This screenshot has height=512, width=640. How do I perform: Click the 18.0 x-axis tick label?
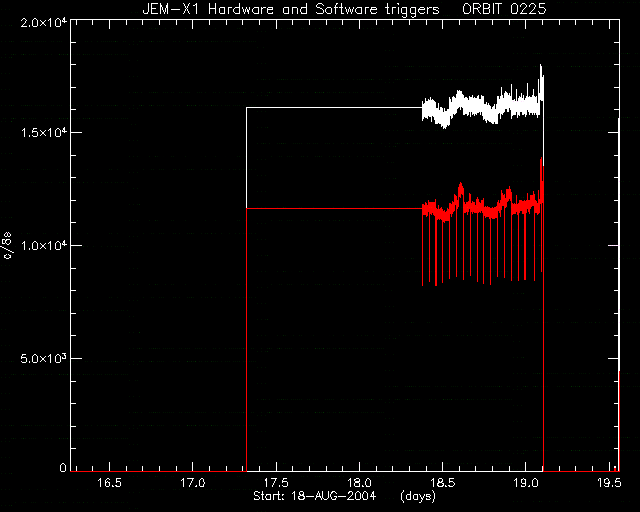coord(360,483)
